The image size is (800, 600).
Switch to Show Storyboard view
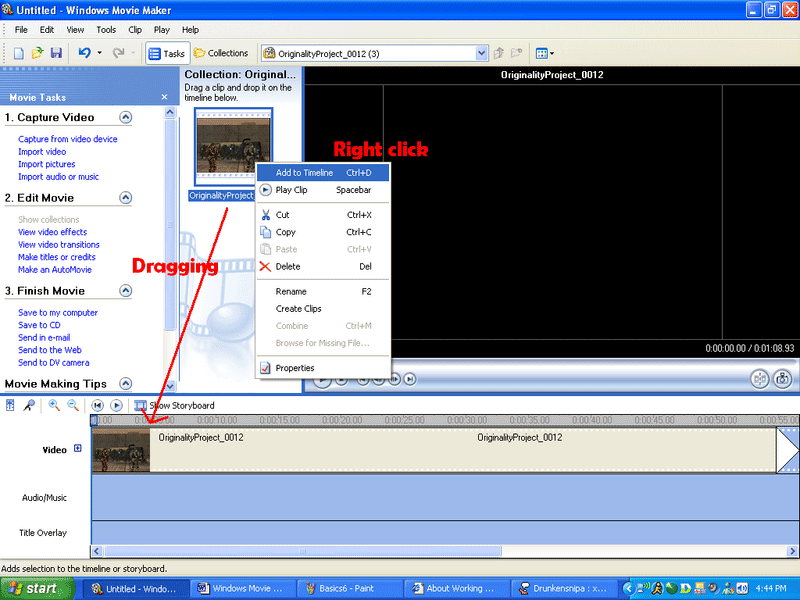click(174, 405)
